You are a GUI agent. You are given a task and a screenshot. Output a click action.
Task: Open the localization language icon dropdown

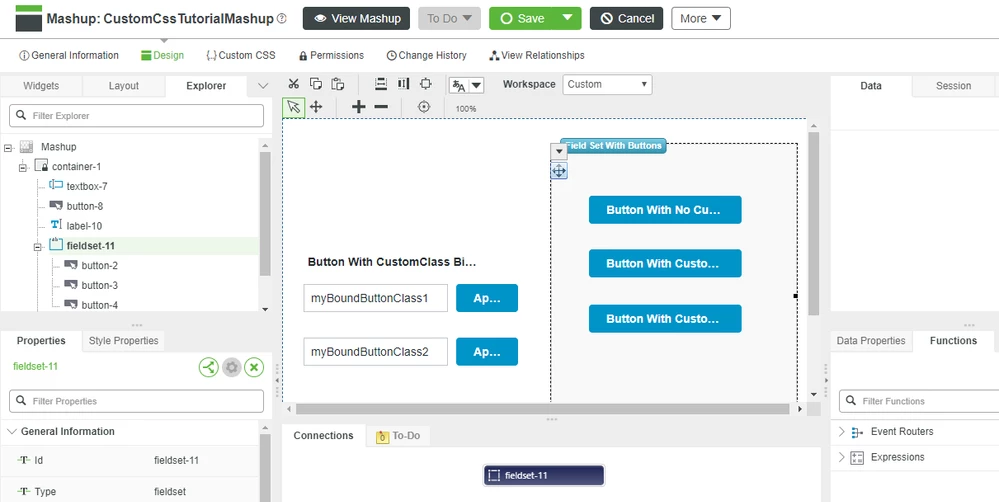466,85
